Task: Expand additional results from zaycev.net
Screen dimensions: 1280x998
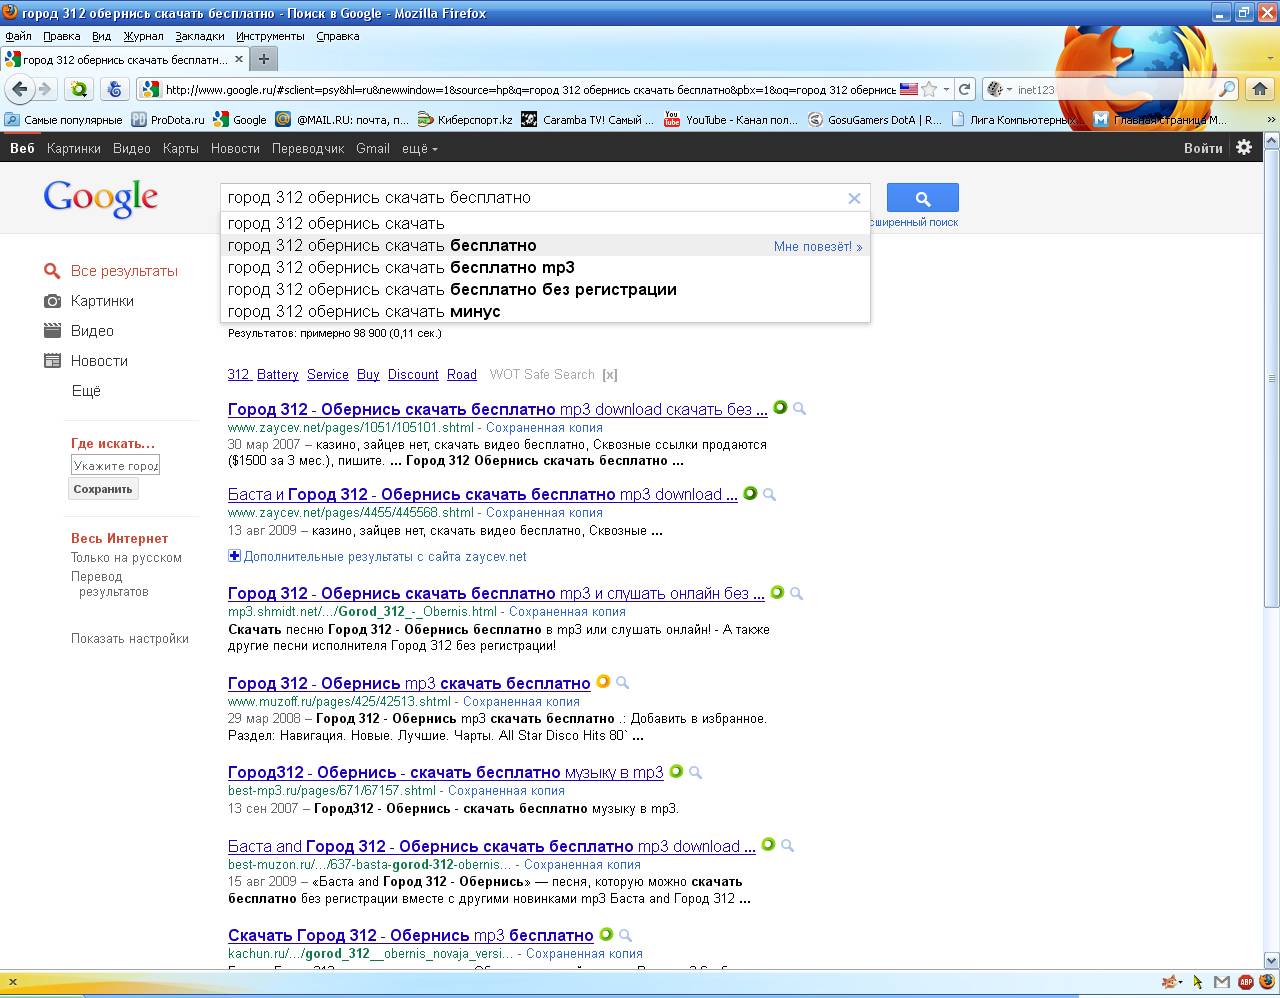Action: click(378, 556)
